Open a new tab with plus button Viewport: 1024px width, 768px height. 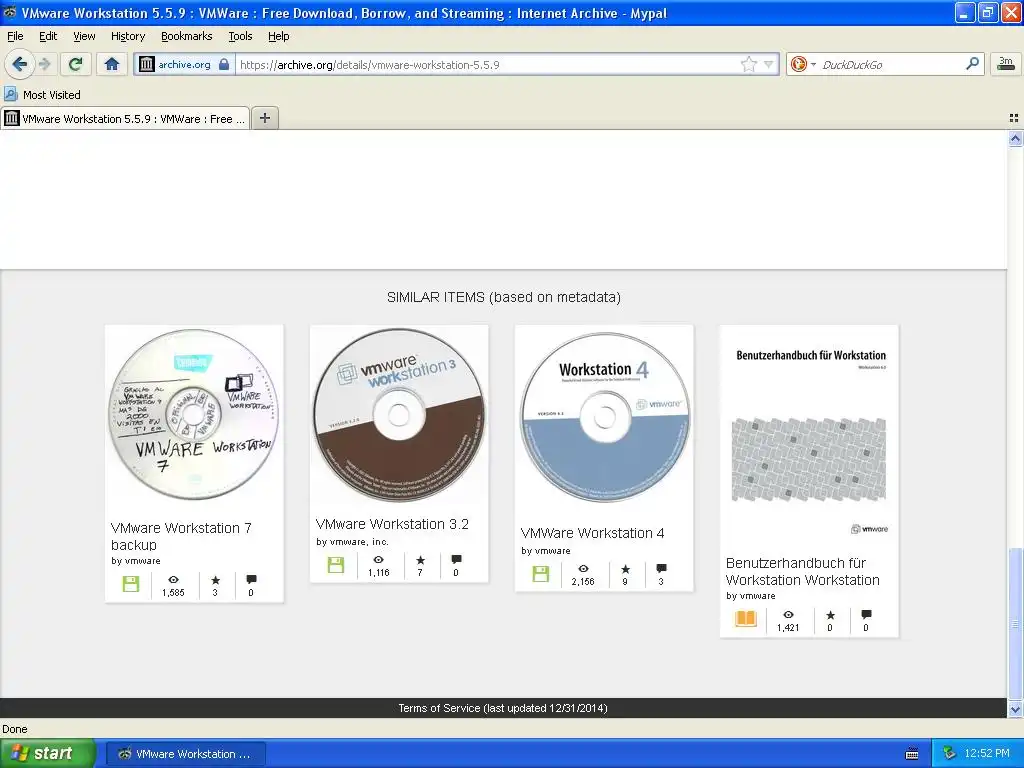[264, 118]
